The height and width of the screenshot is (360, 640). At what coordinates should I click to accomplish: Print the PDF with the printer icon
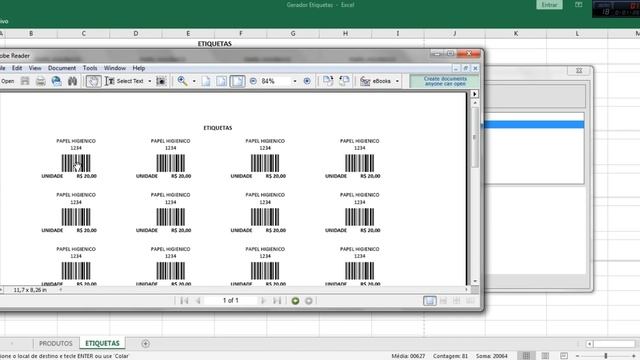tap(40, 81)
